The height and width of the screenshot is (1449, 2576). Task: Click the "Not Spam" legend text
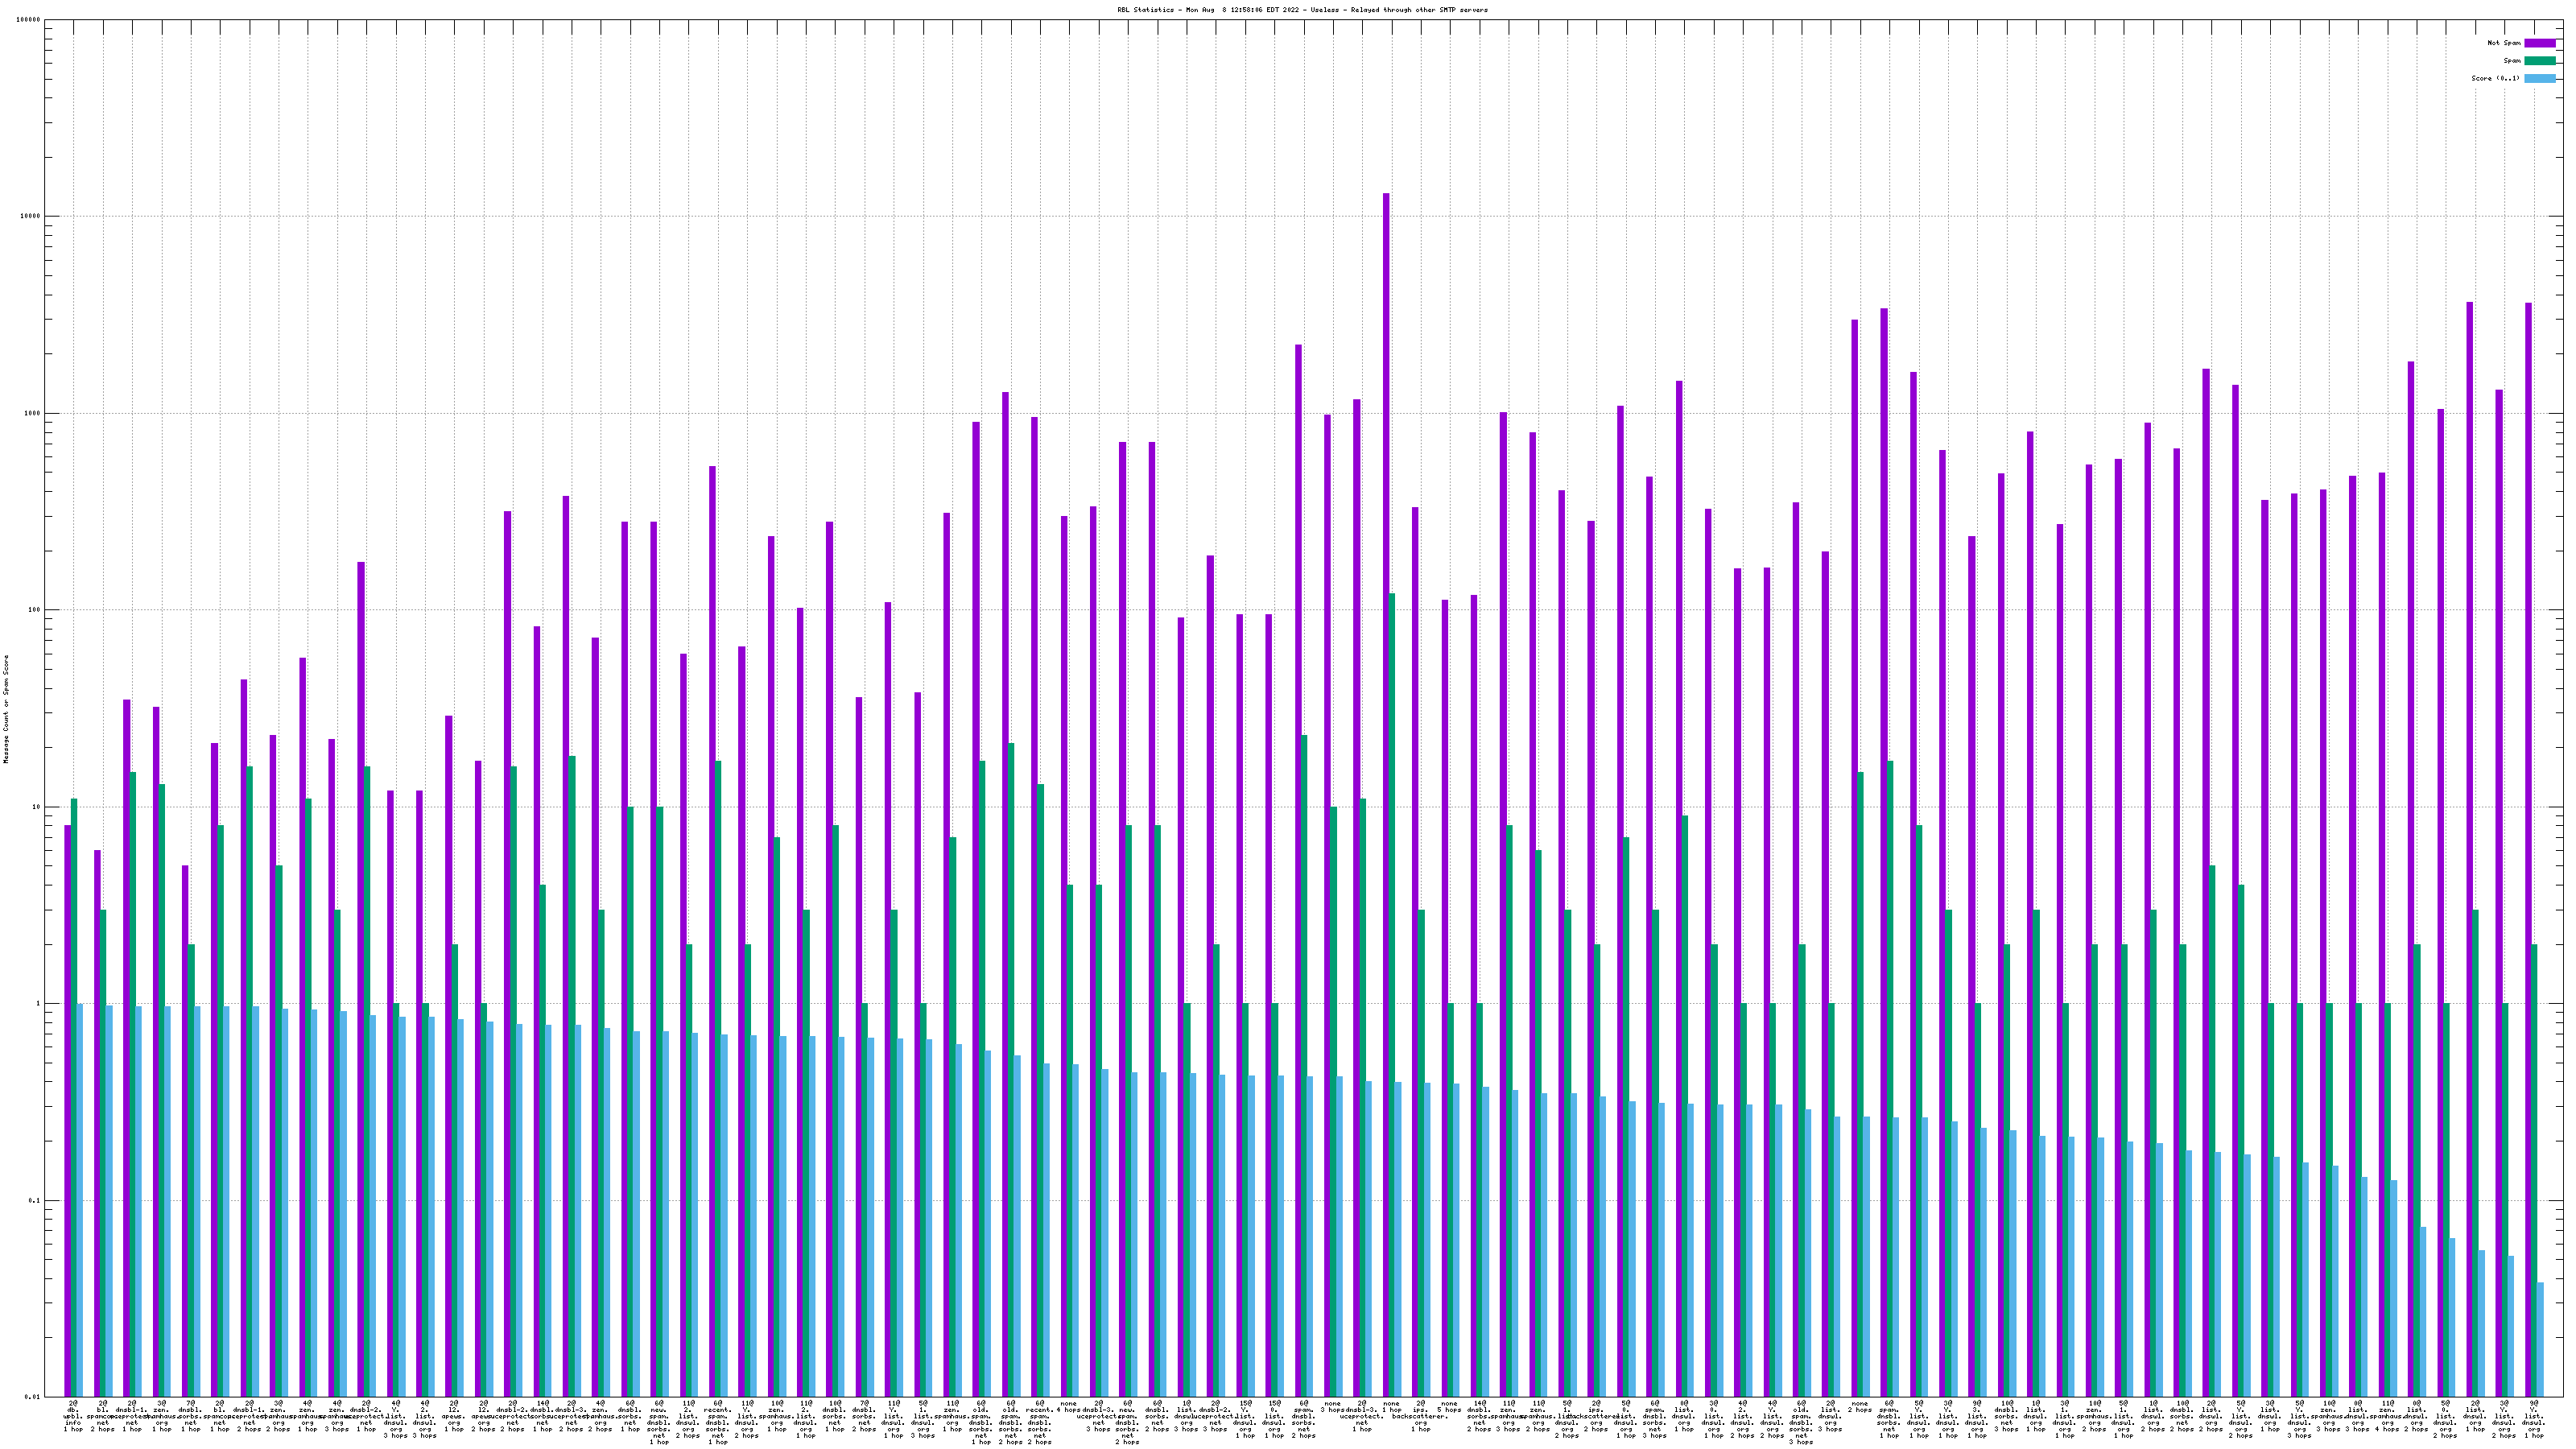pyautogui.click(x=2504, y=43)
